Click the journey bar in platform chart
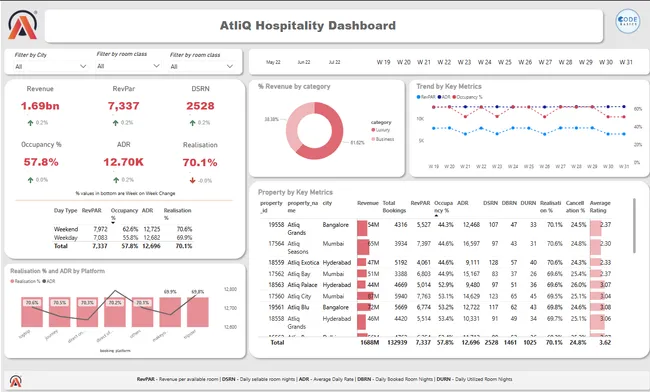 tap(60, 312)
